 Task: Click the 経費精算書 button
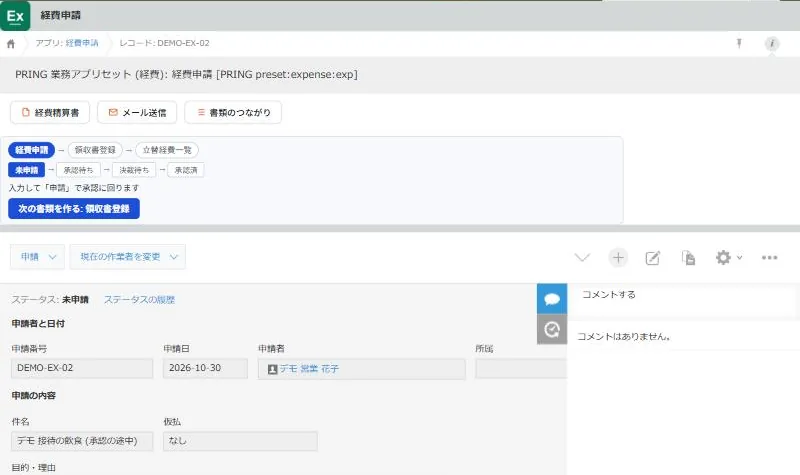pyautogui.click(x=50, y=112)
